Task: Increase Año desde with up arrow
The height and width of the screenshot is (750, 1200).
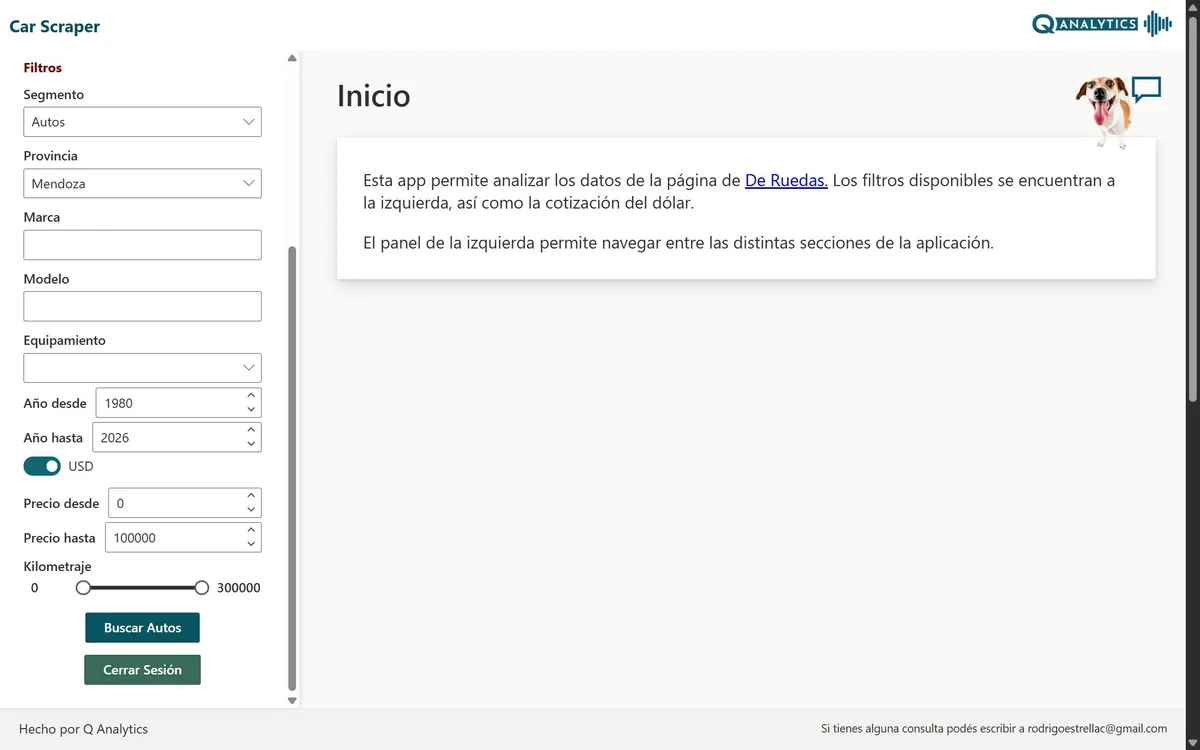Action: click(251, 396)
